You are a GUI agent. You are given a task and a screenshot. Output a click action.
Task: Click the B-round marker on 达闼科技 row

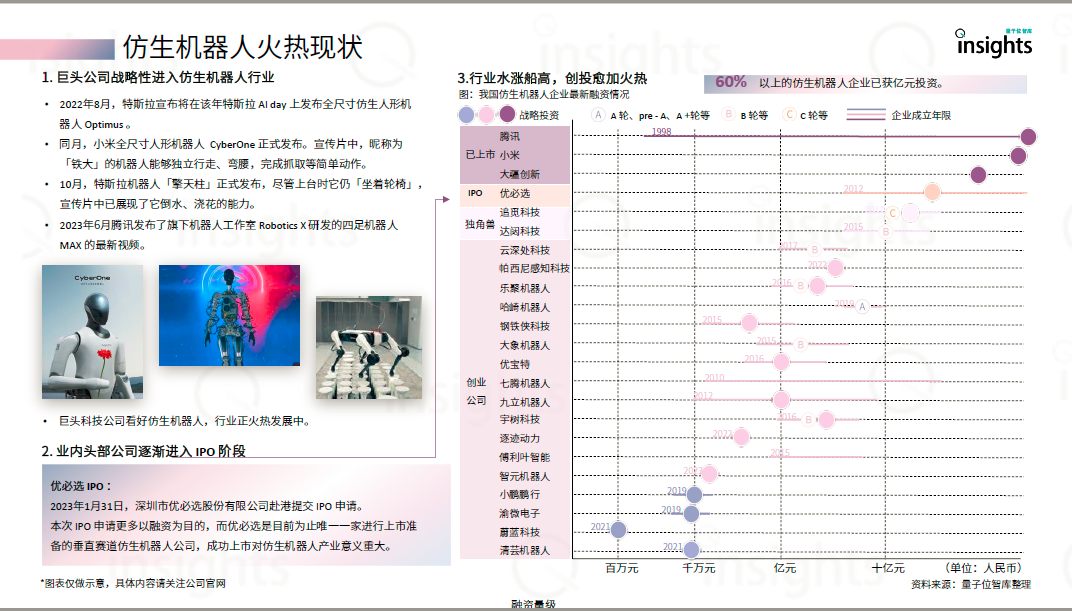885,232
